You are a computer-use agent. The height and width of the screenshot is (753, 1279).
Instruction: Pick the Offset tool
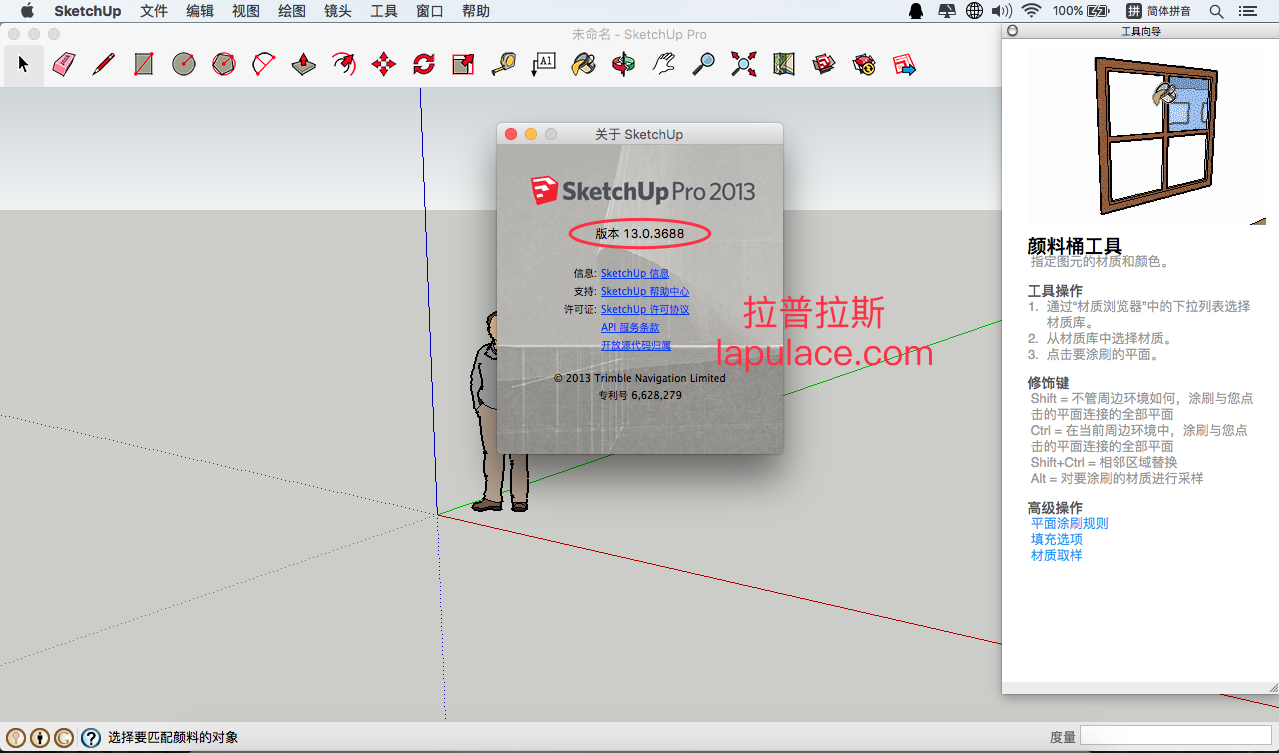coord(344,65)
